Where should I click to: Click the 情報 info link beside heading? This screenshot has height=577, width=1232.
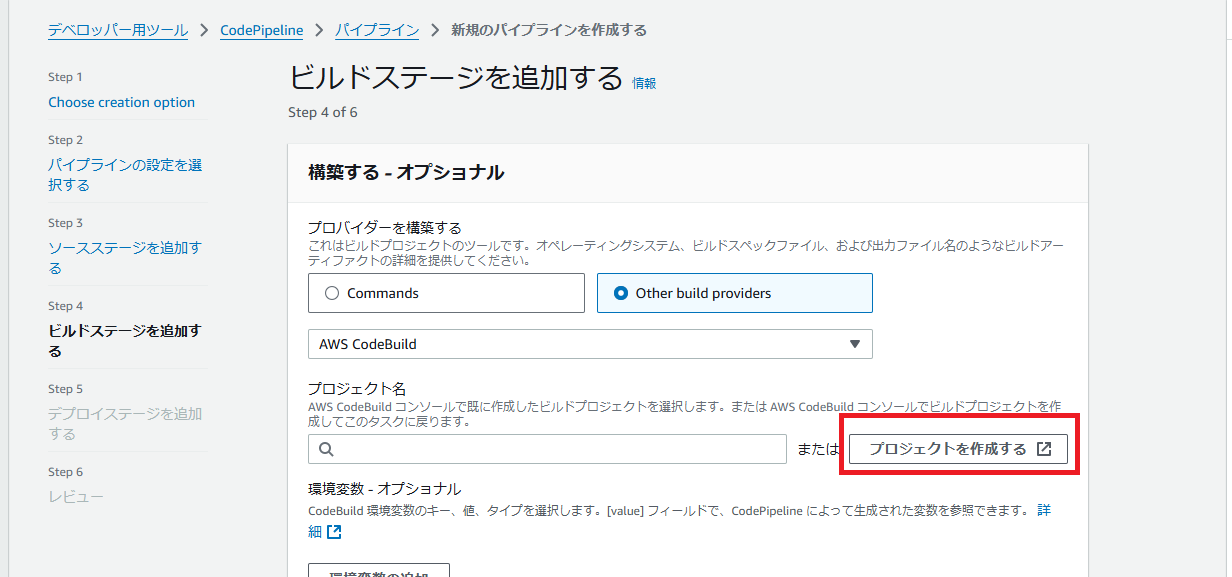(644, 83)
